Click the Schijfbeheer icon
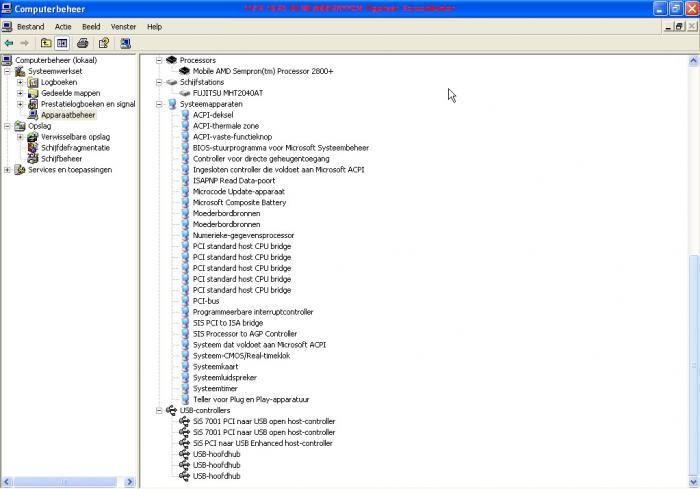700x489 pixels. [x=33, y=159]
